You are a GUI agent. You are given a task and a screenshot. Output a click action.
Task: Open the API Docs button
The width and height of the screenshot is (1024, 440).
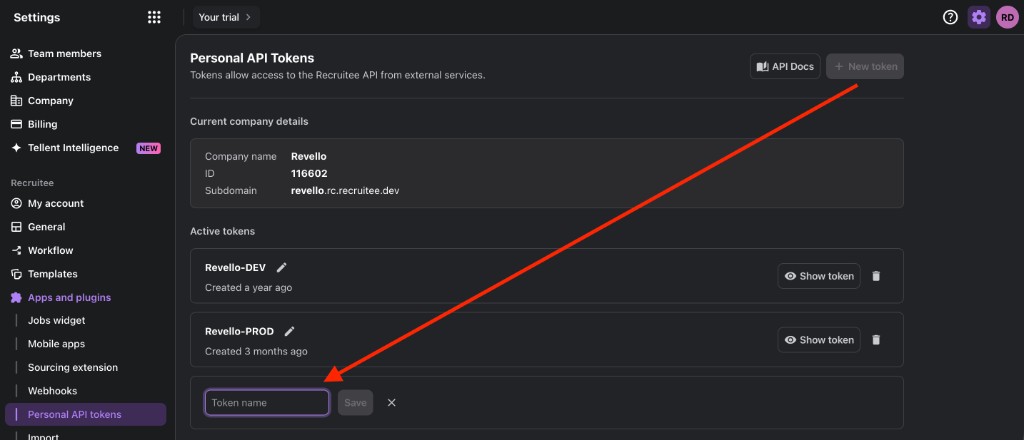coord(785,67)
